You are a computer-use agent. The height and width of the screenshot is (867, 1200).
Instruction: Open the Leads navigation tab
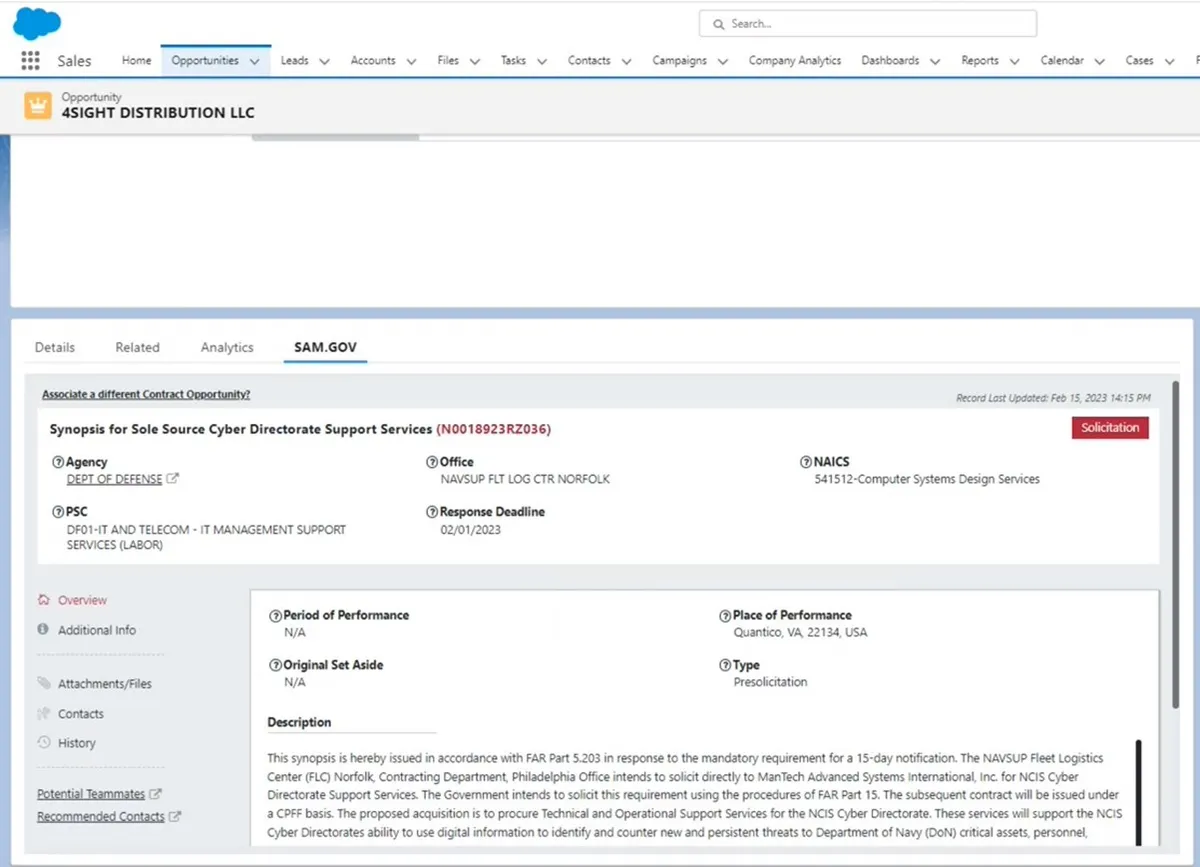click(x=295, y=60)
